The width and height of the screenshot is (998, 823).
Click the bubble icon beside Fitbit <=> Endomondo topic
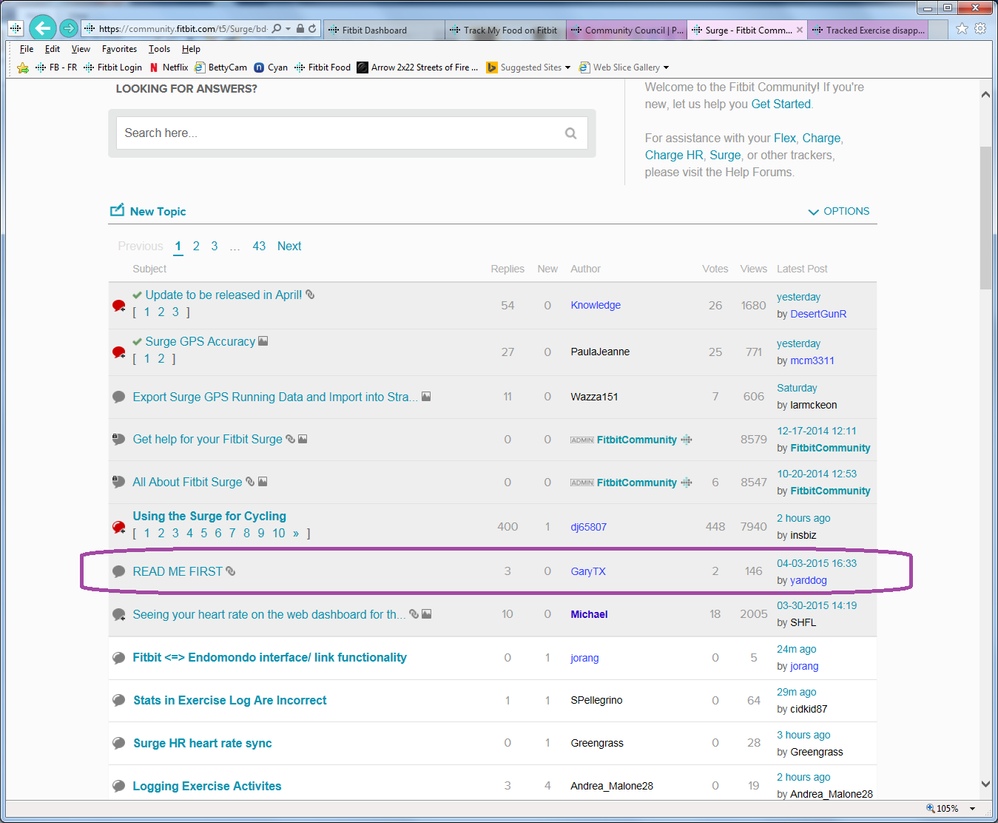click(118, 658)
